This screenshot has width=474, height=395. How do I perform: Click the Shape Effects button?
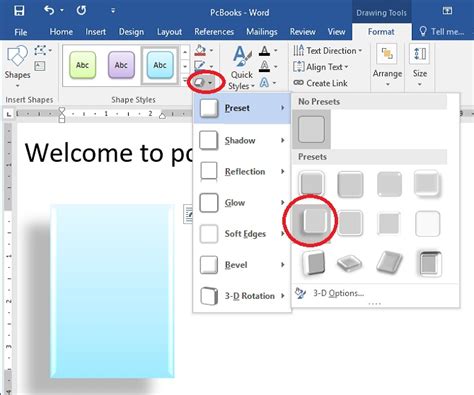click(204, 82)
